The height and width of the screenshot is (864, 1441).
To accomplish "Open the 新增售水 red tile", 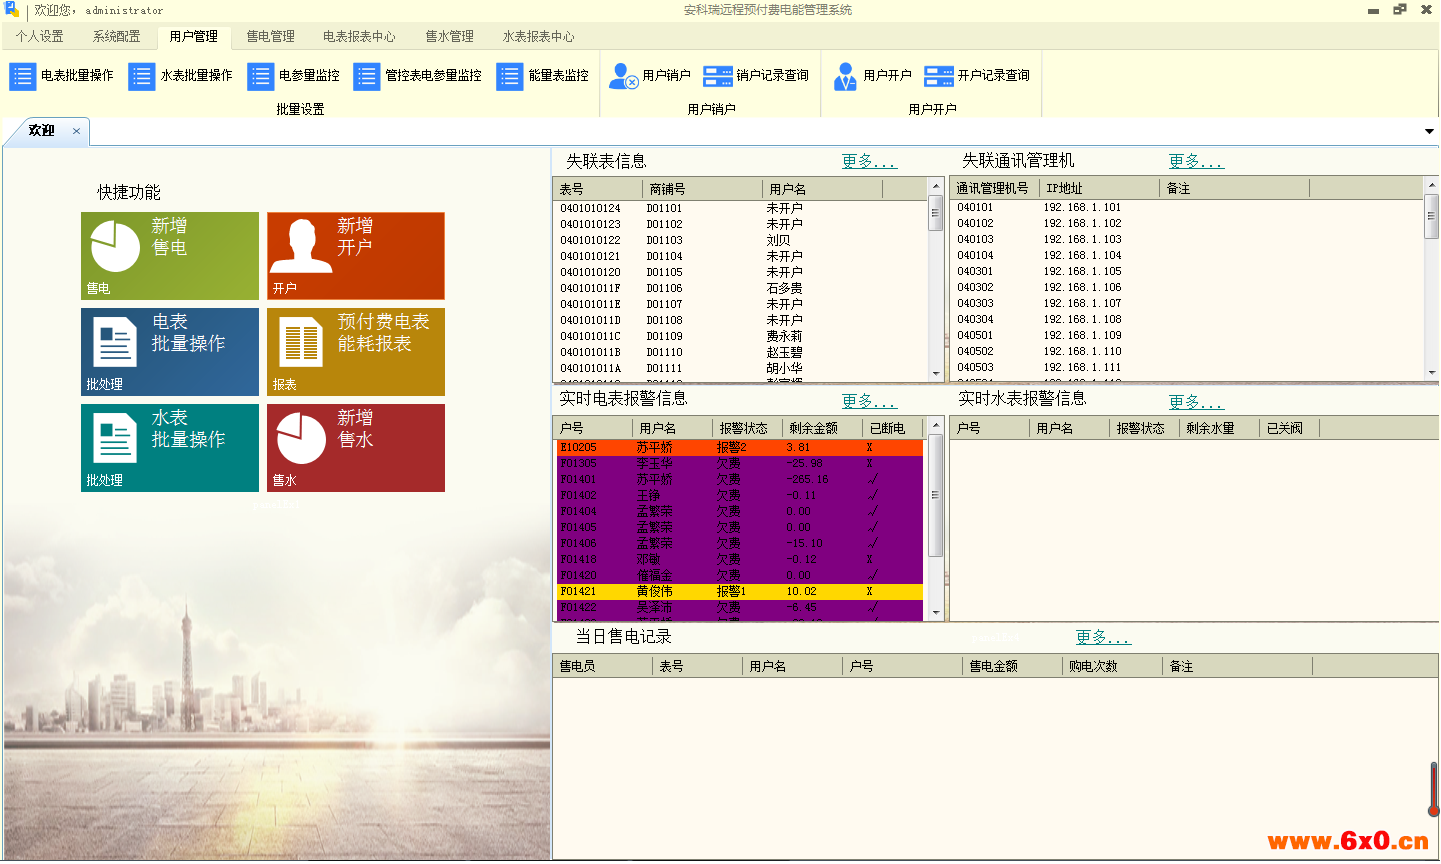I will 356,448.
